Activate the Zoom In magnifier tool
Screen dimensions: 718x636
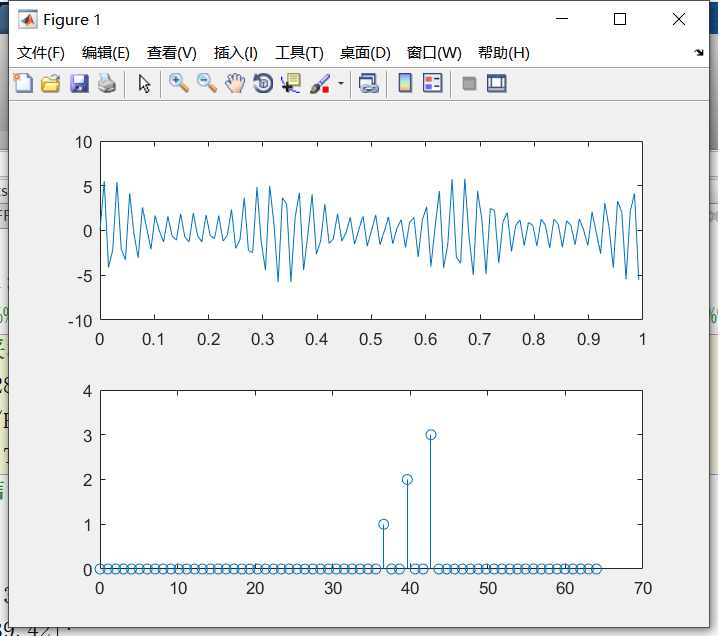[179, 84]
